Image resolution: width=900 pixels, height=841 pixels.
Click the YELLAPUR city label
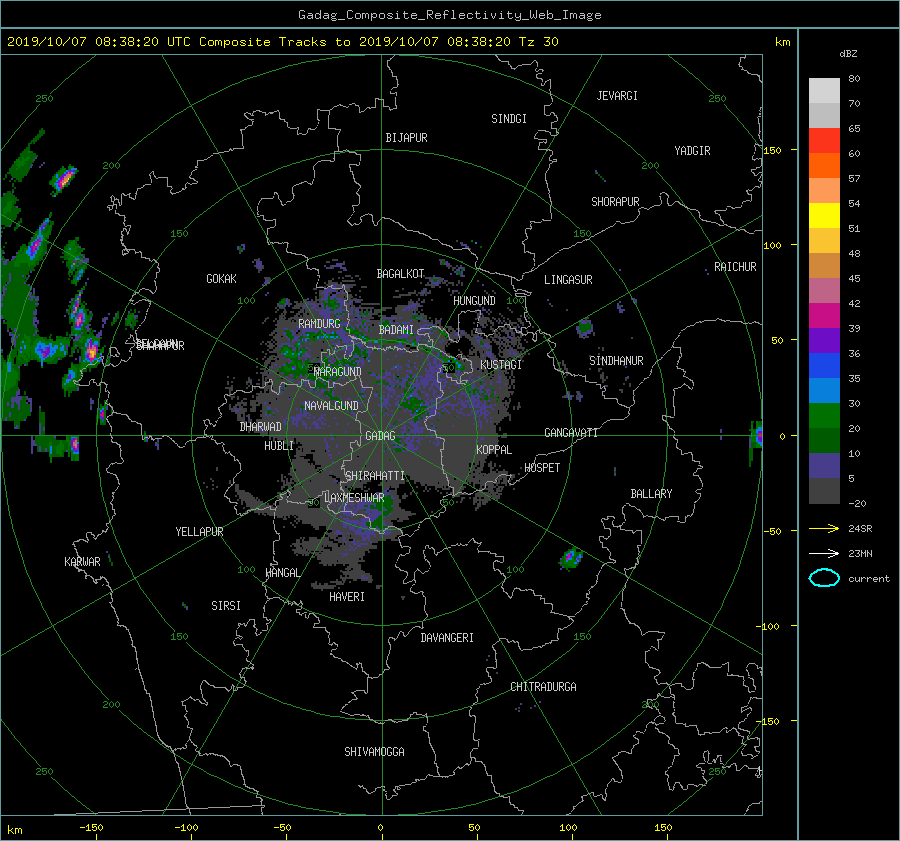[199, 532]
